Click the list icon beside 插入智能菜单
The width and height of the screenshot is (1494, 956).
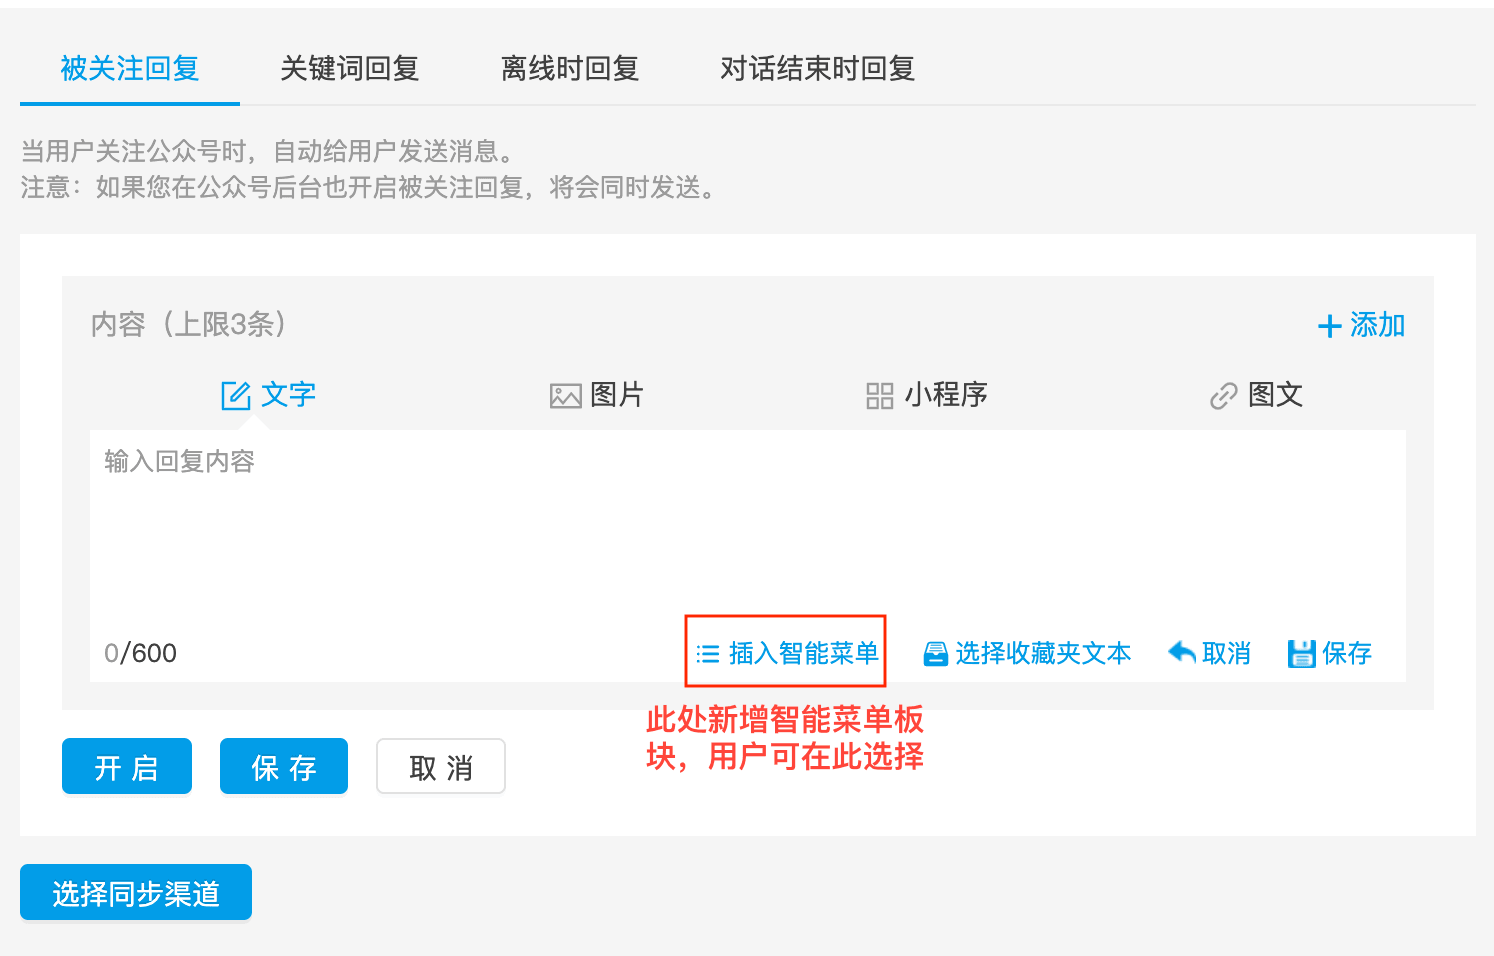tap(708, 654)
